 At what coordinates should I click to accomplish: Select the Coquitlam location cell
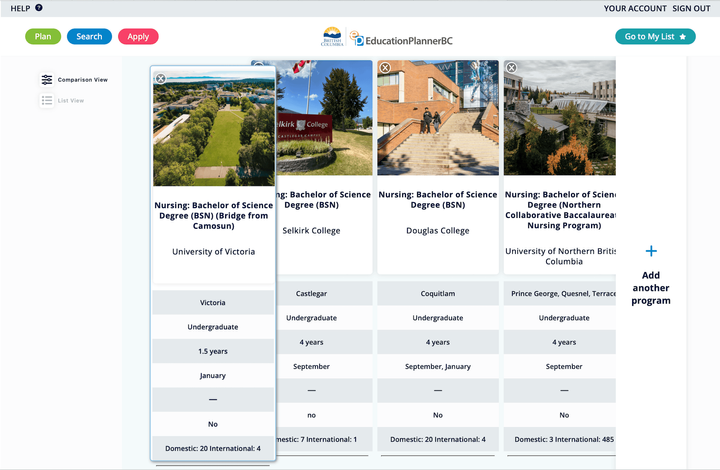[x=438, y=293]
